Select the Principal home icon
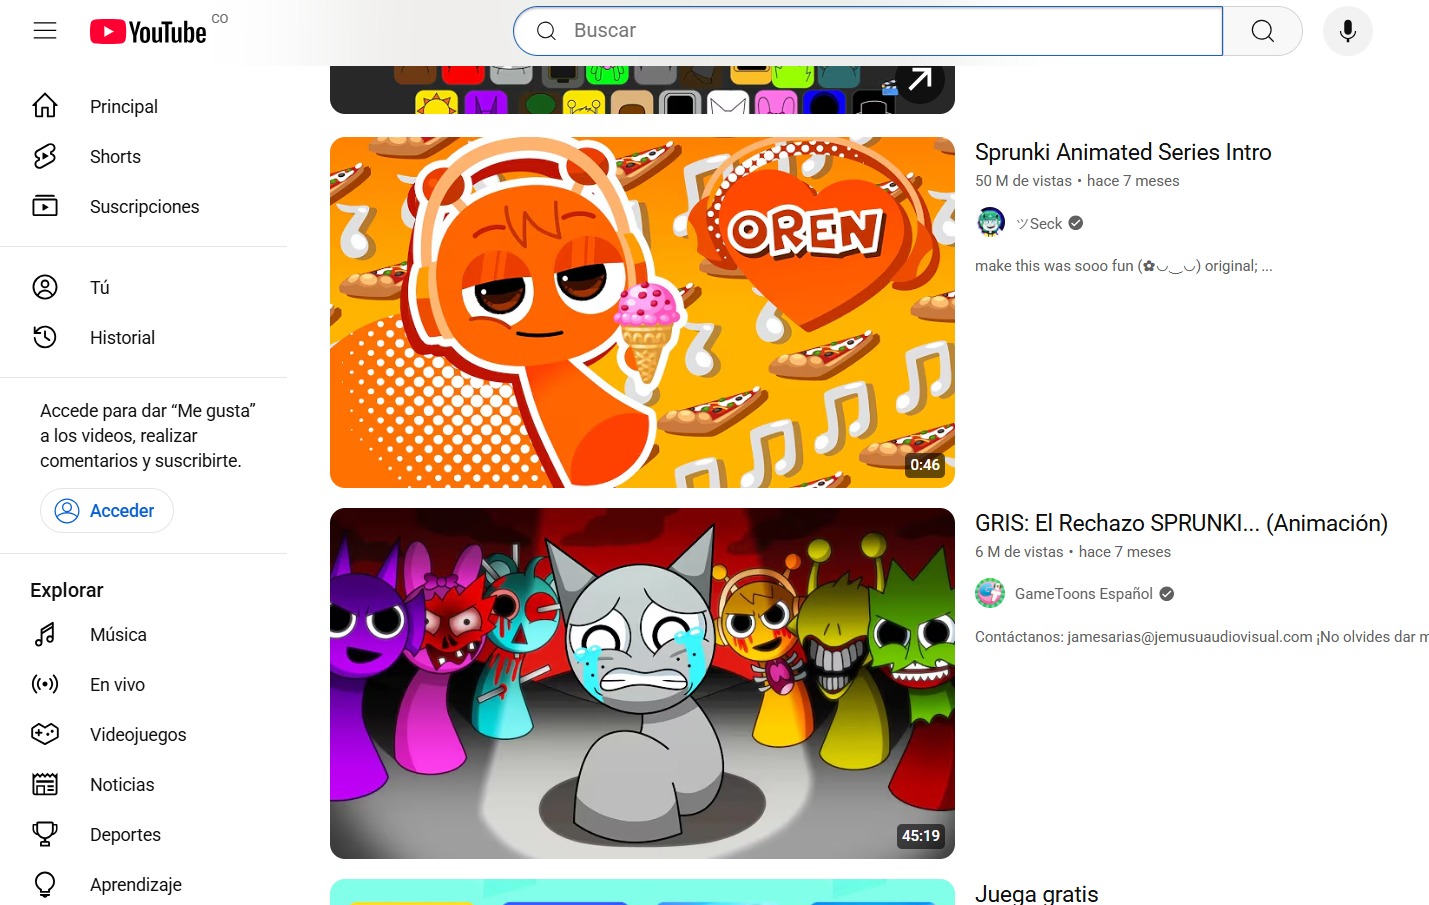The image size is (1429, 905). click(45, 106)
